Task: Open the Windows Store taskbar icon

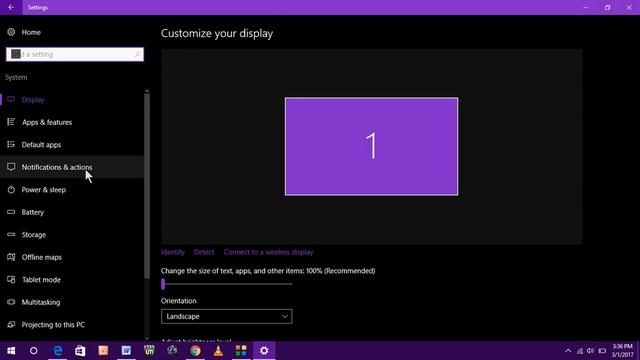Action: [80, 351]
